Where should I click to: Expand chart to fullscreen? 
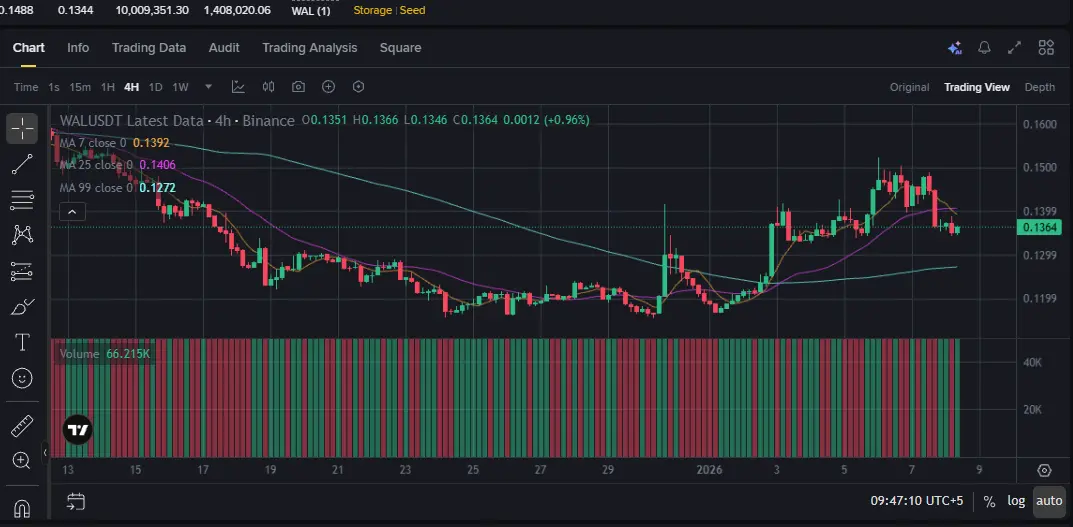pos(1015,48)
